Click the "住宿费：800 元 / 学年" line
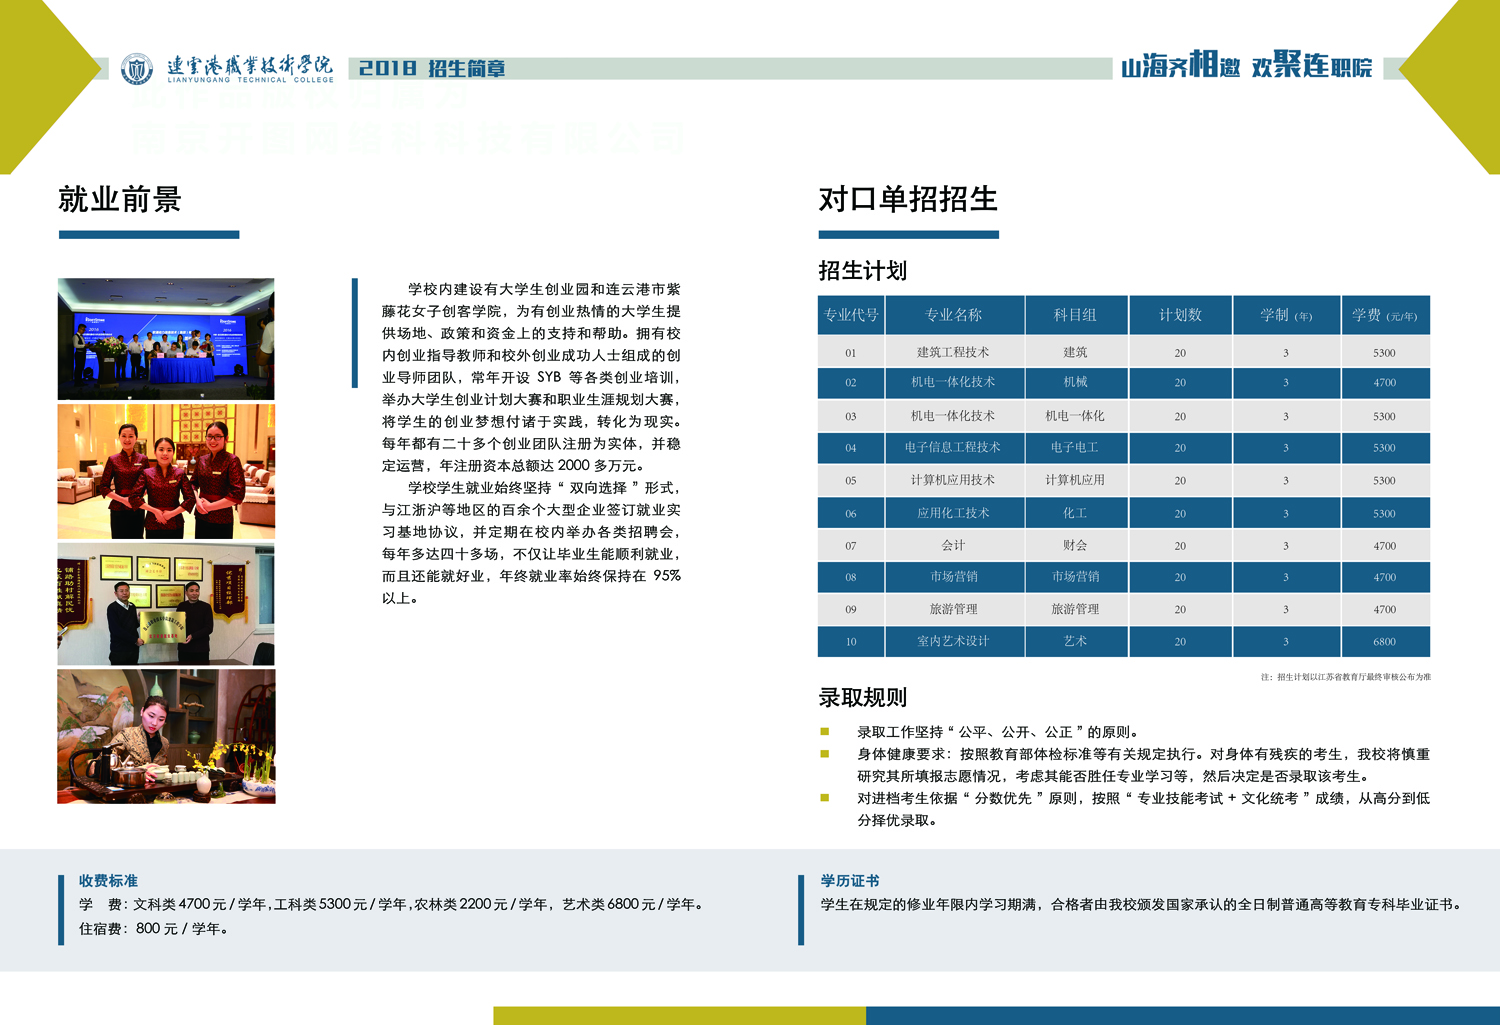This screenshot has width=1500, height=1025. 156,928
